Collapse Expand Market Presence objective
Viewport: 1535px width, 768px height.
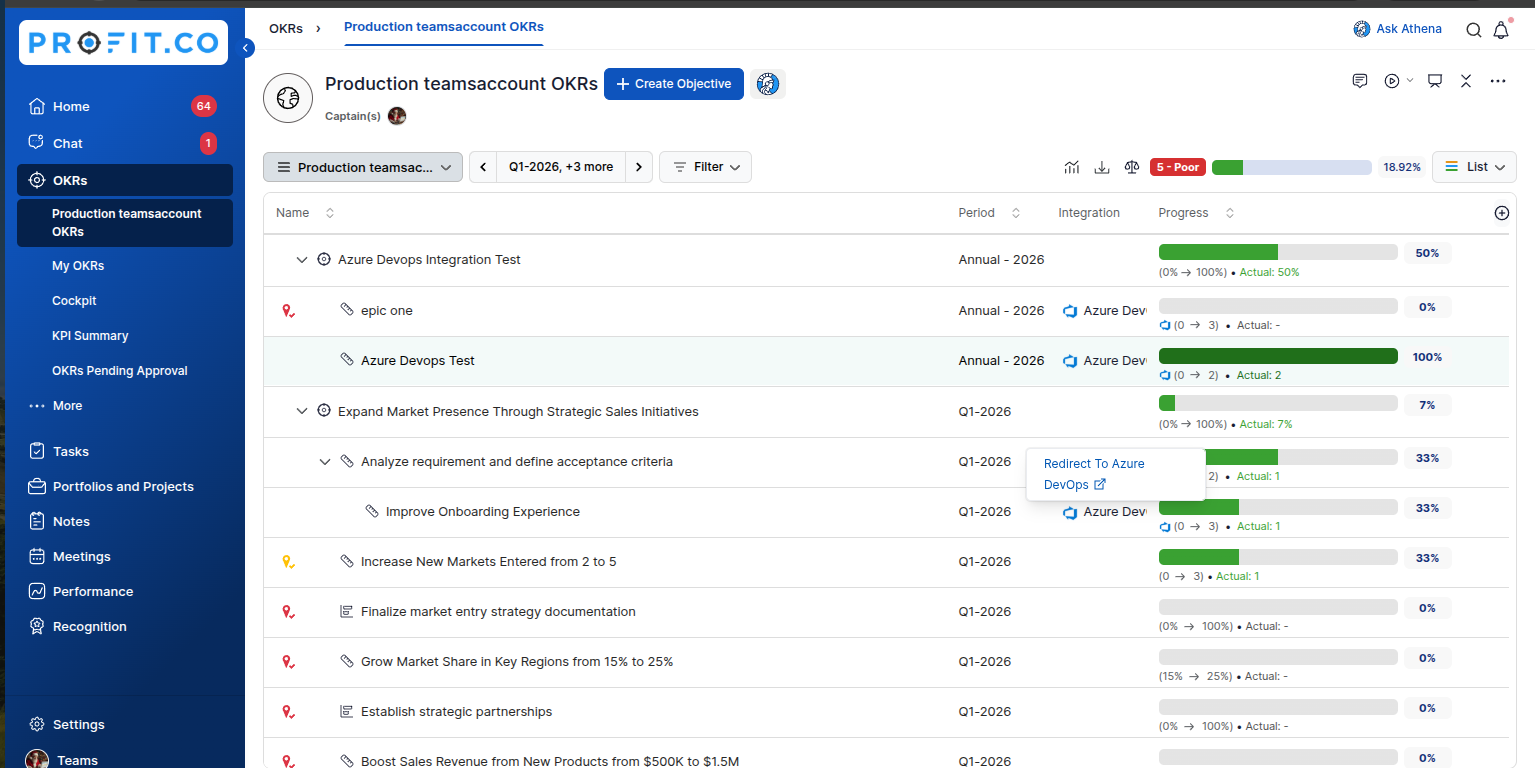pos(302,412)
